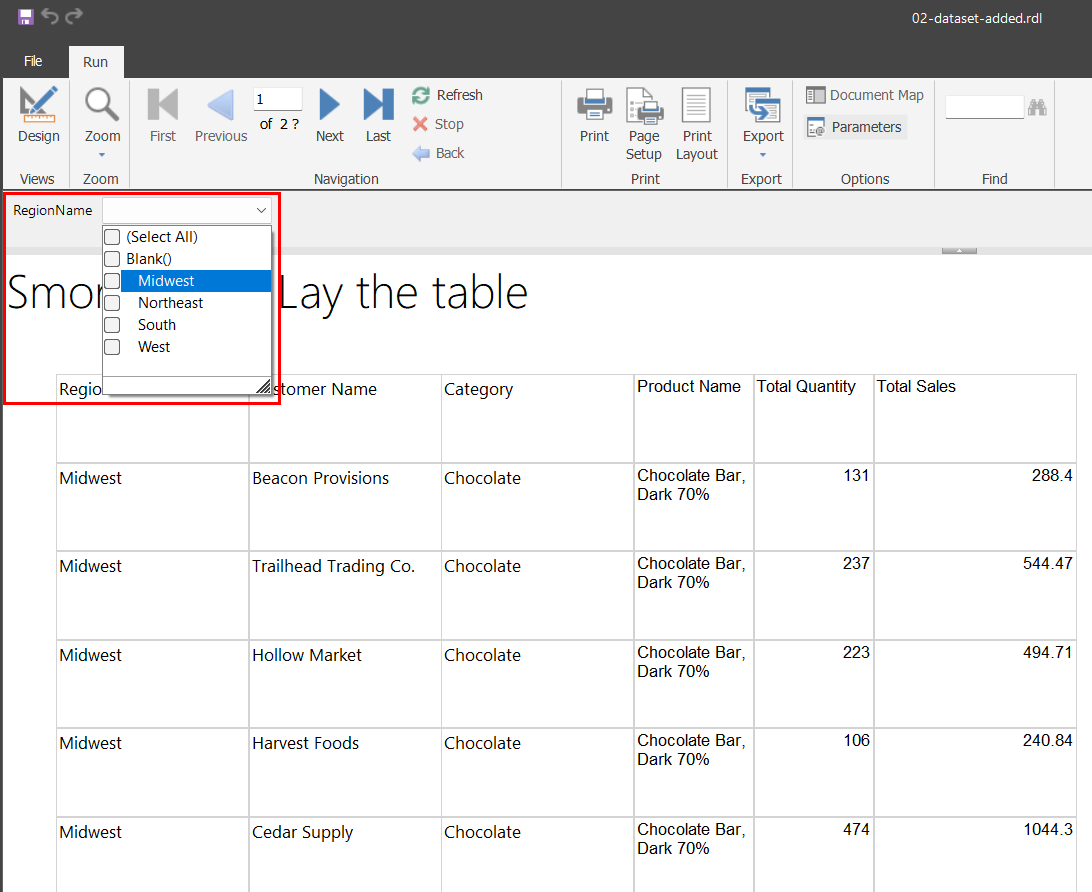Click the 1044.3 total sales value

1047,829
